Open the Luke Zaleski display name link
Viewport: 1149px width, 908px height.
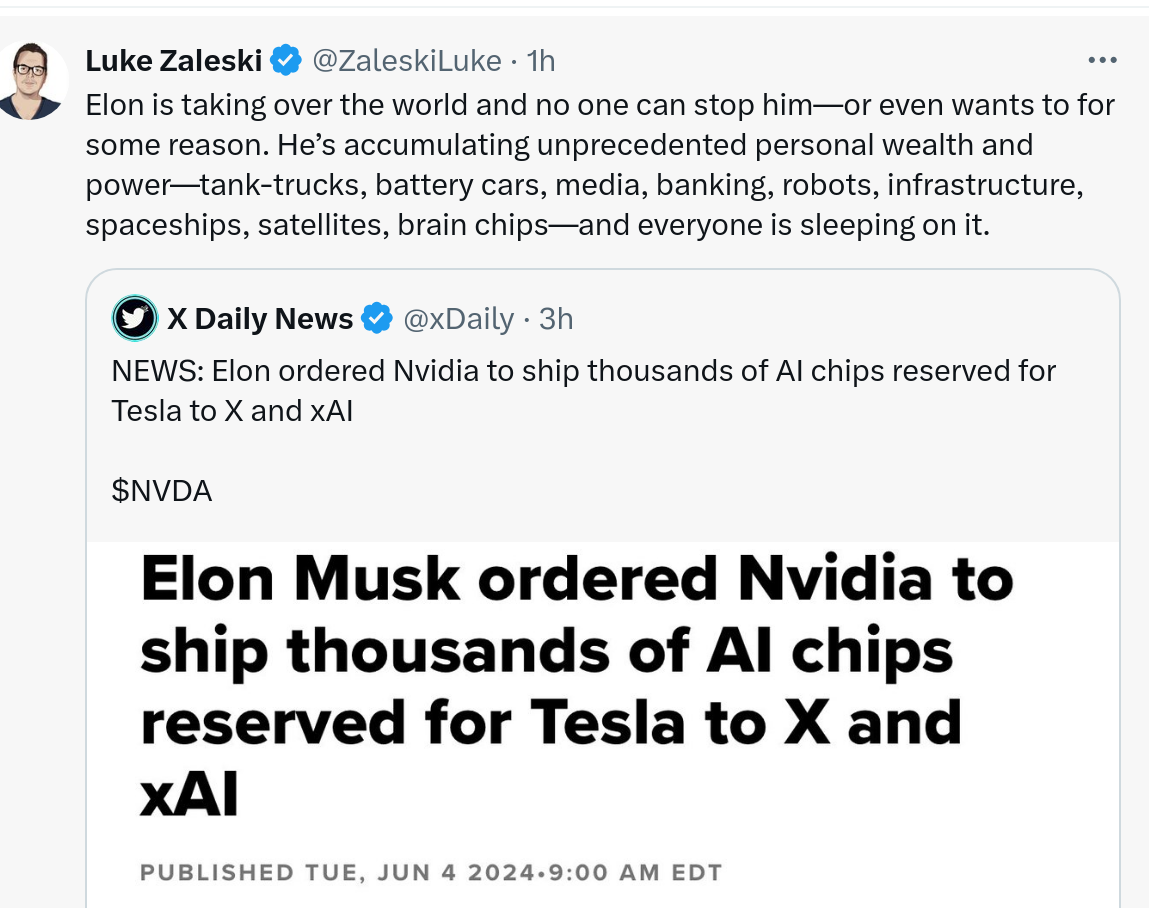(174, 60)
